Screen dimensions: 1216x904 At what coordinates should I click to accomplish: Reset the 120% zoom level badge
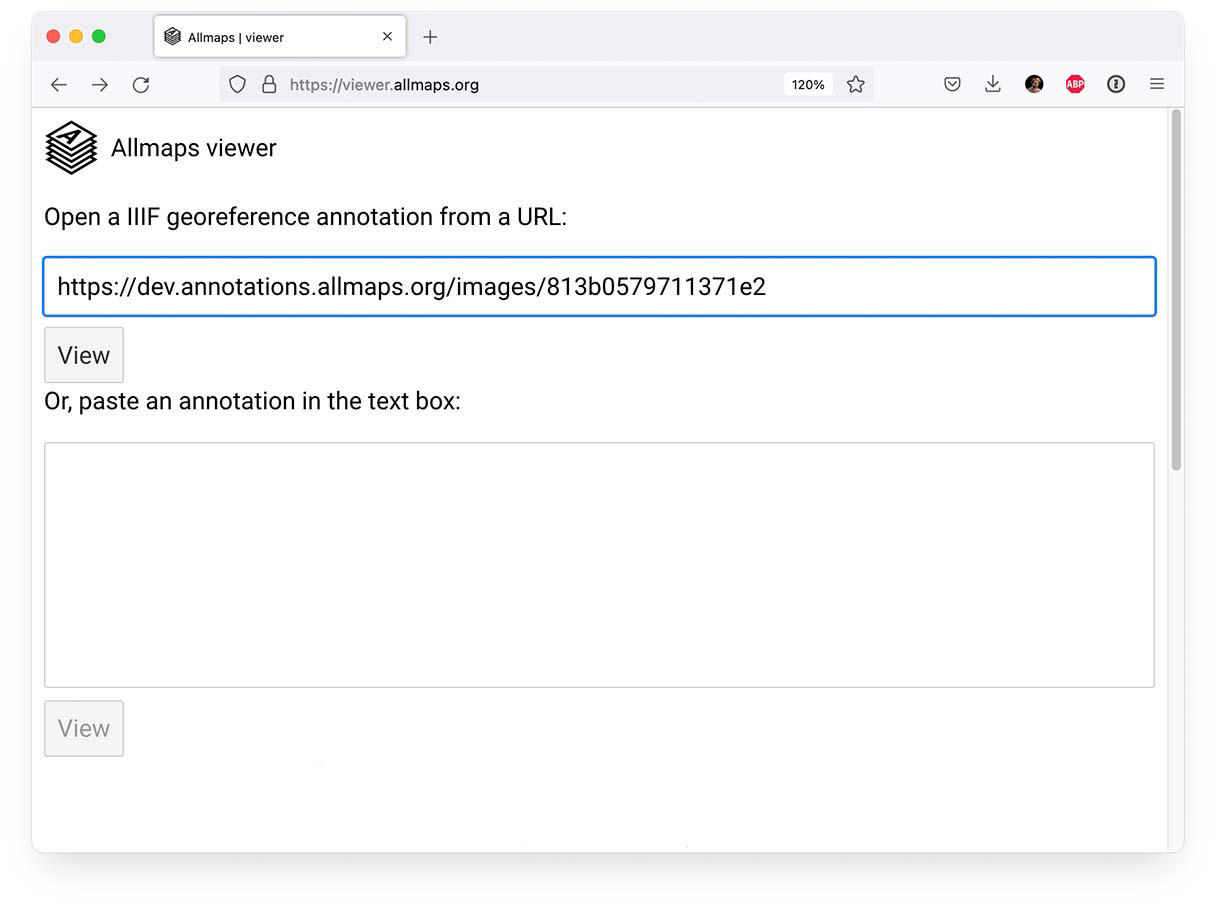coord(808,85)
